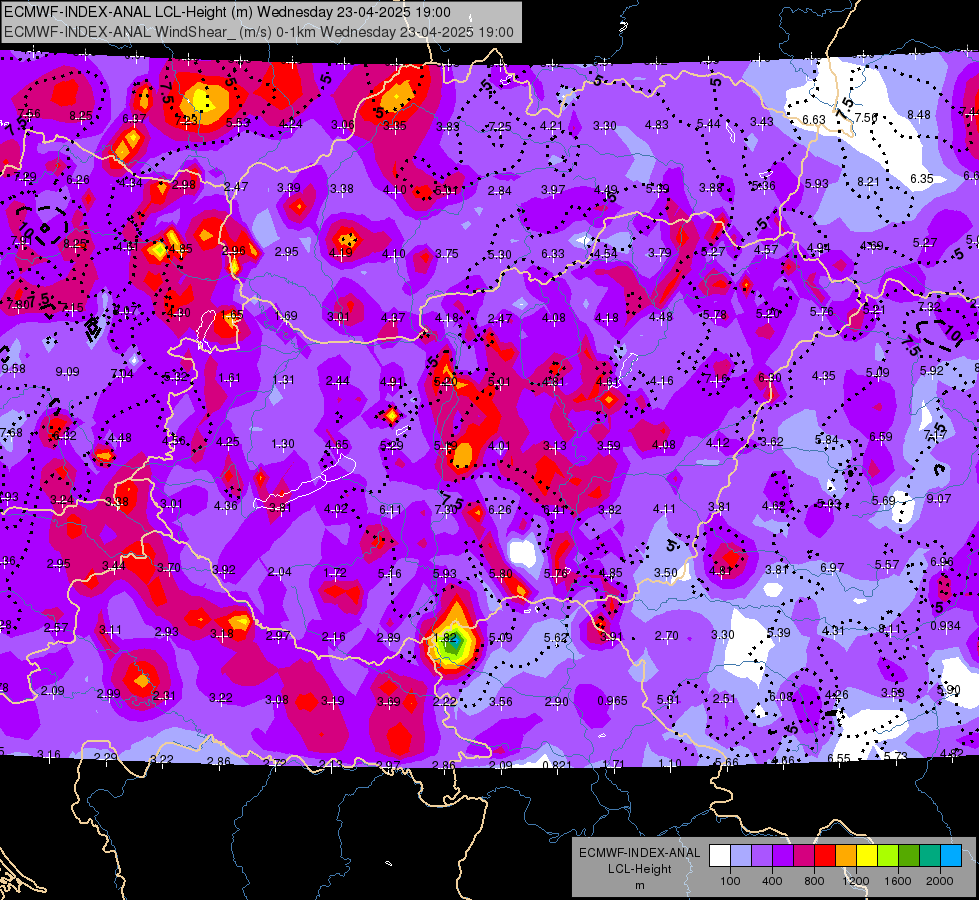The image size is (979, 900).
Task: Click the LCL-Height label in the legend
Action: click(x=639, y=869)
